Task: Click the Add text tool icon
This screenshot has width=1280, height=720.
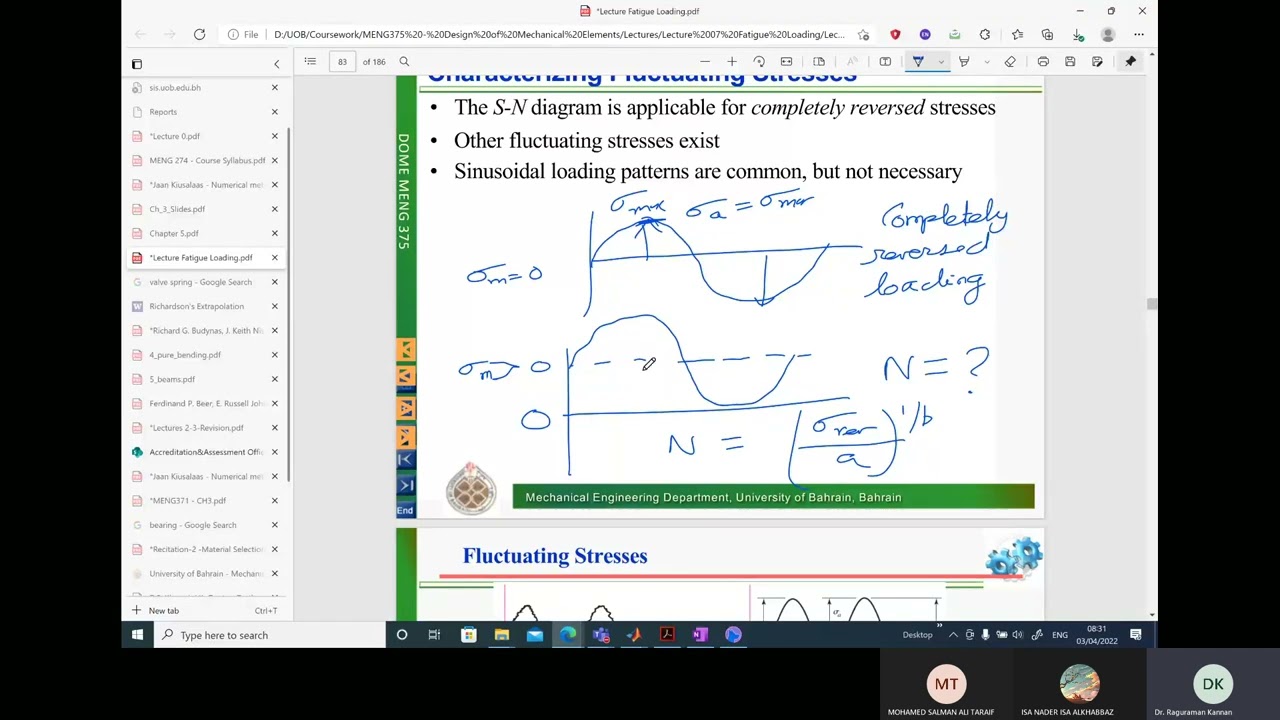Action: pyautogui.click(x=885, y=62)
